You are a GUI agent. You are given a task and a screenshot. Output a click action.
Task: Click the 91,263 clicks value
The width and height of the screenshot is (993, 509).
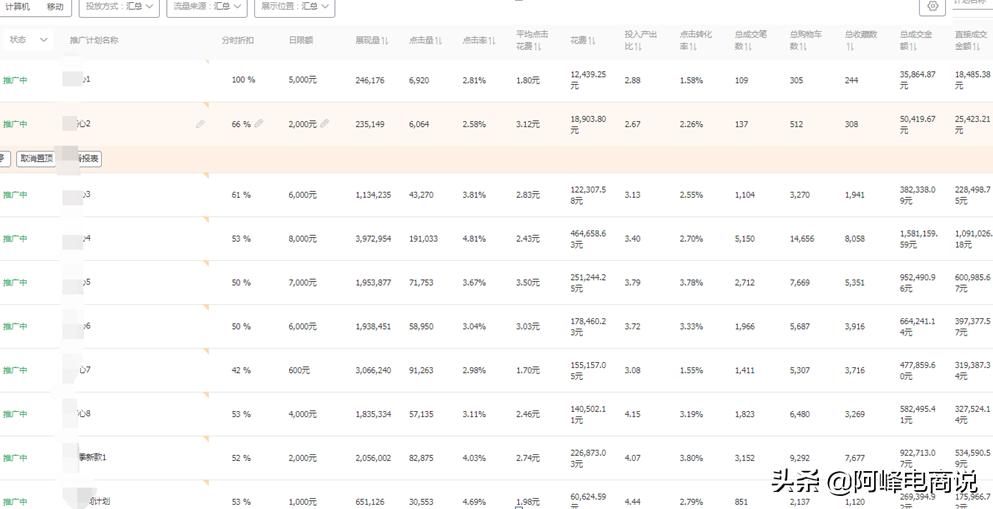pos(421,370)
